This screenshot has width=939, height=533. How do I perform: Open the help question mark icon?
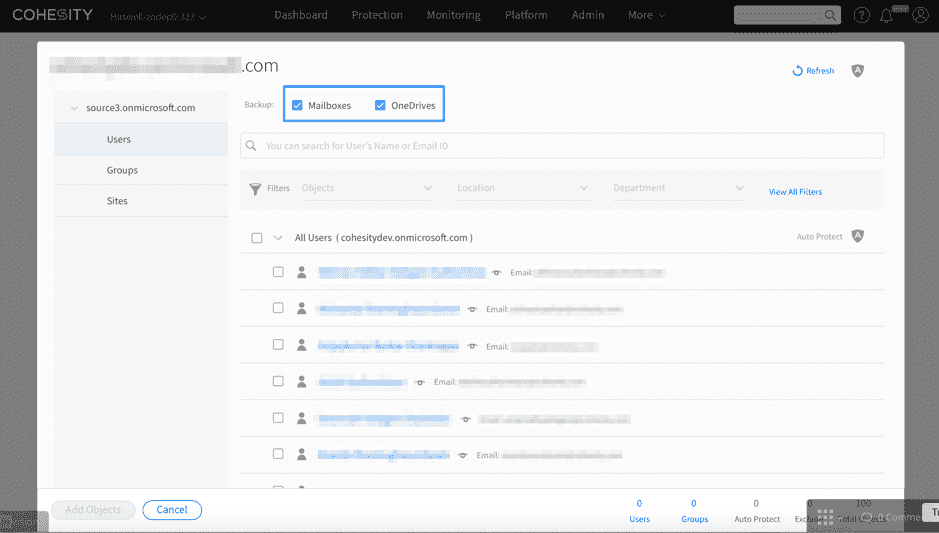click(861, 16)
